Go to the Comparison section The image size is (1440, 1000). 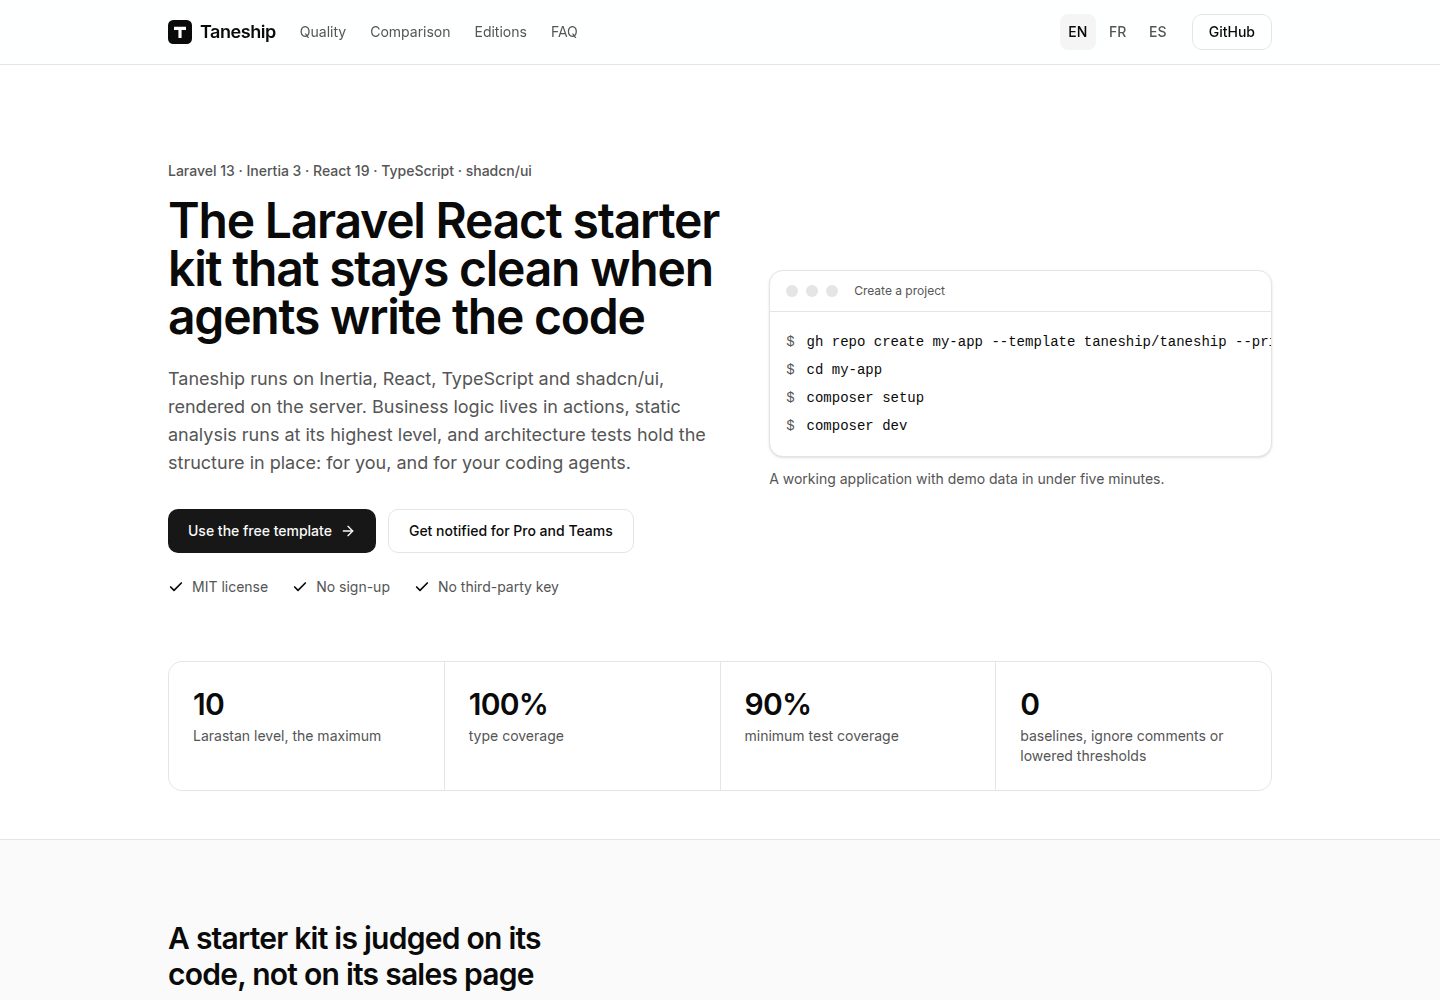410,32
